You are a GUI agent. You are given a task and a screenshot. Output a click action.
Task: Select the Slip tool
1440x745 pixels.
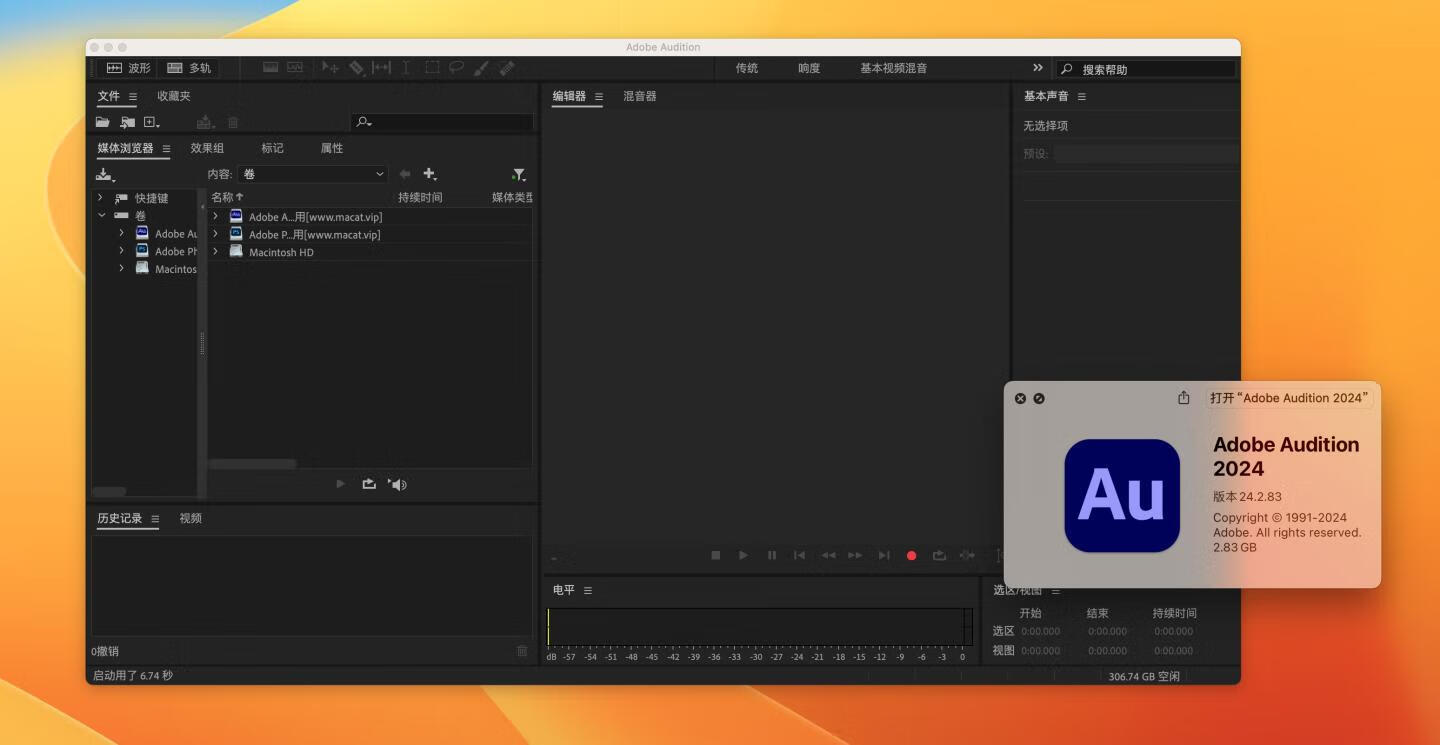[381, 68]
